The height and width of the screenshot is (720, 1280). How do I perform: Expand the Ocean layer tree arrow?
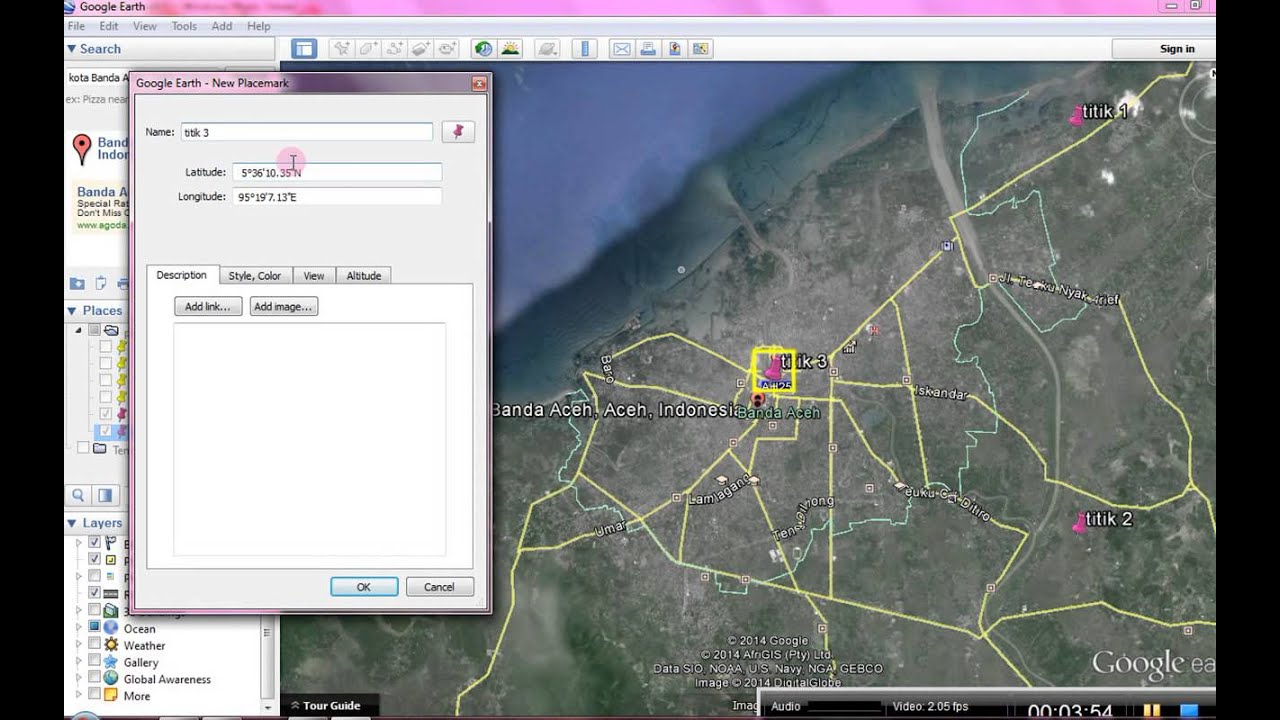[79, 628]
